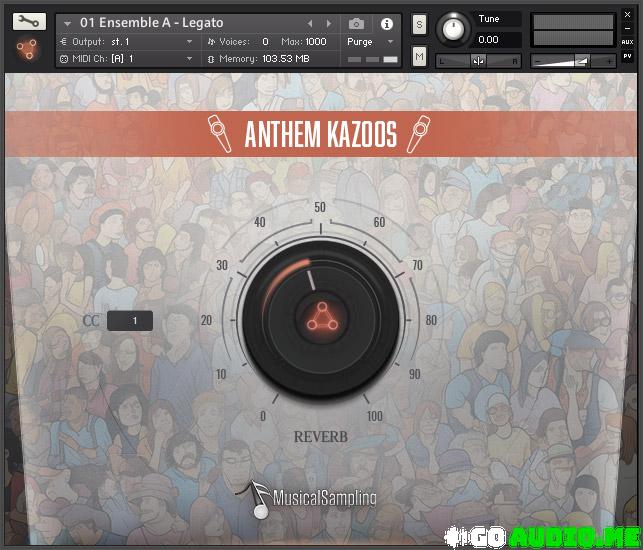Open the Purge dropdown menu
This screenshot has height=550, width=643.
click(371, 42)
